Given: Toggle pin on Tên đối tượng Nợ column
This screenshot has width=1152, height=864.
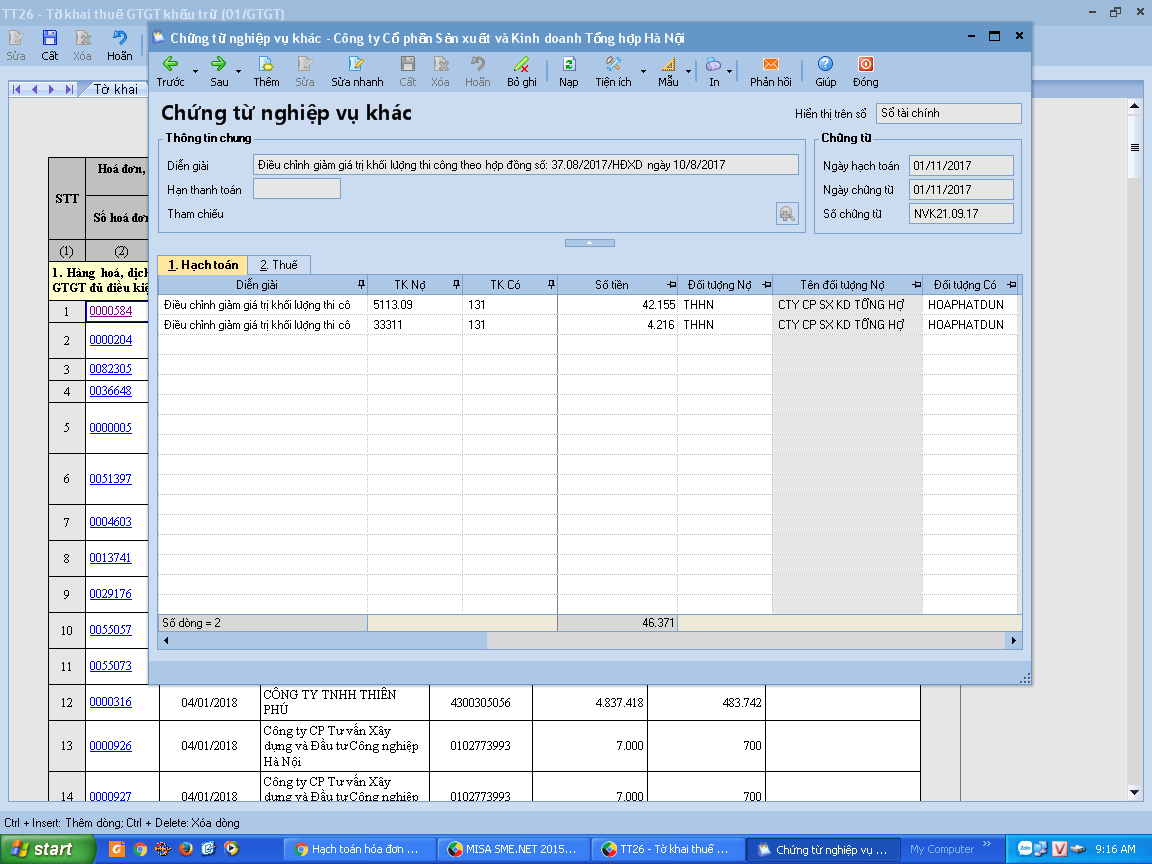Looking at the screenshot, I should coord(916,284).
